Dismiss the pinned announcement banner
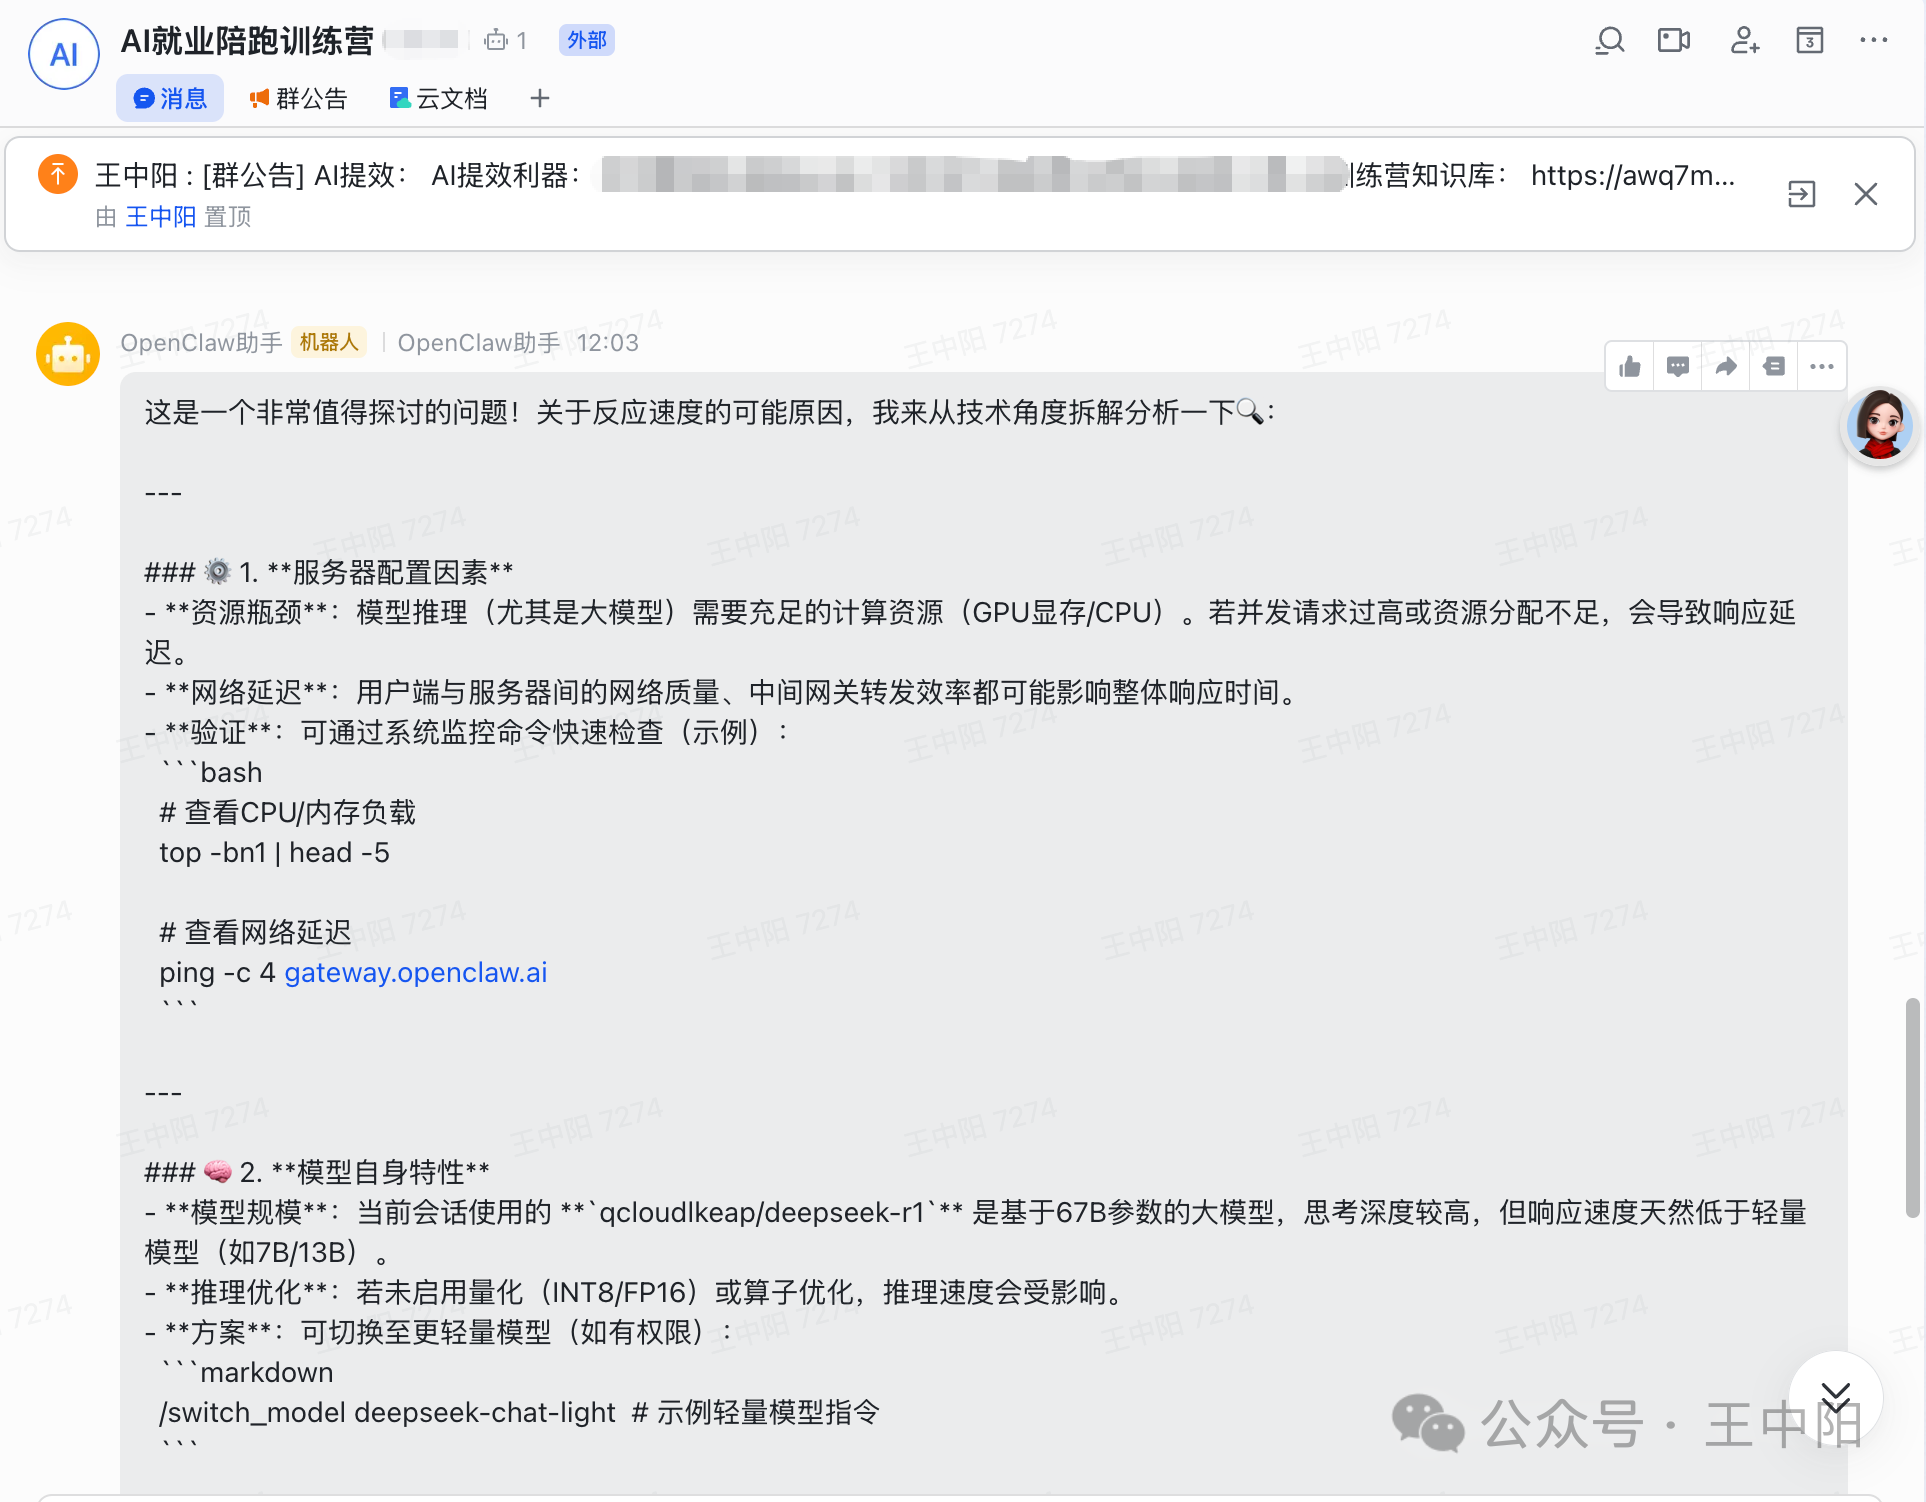 pos(1865,194)
